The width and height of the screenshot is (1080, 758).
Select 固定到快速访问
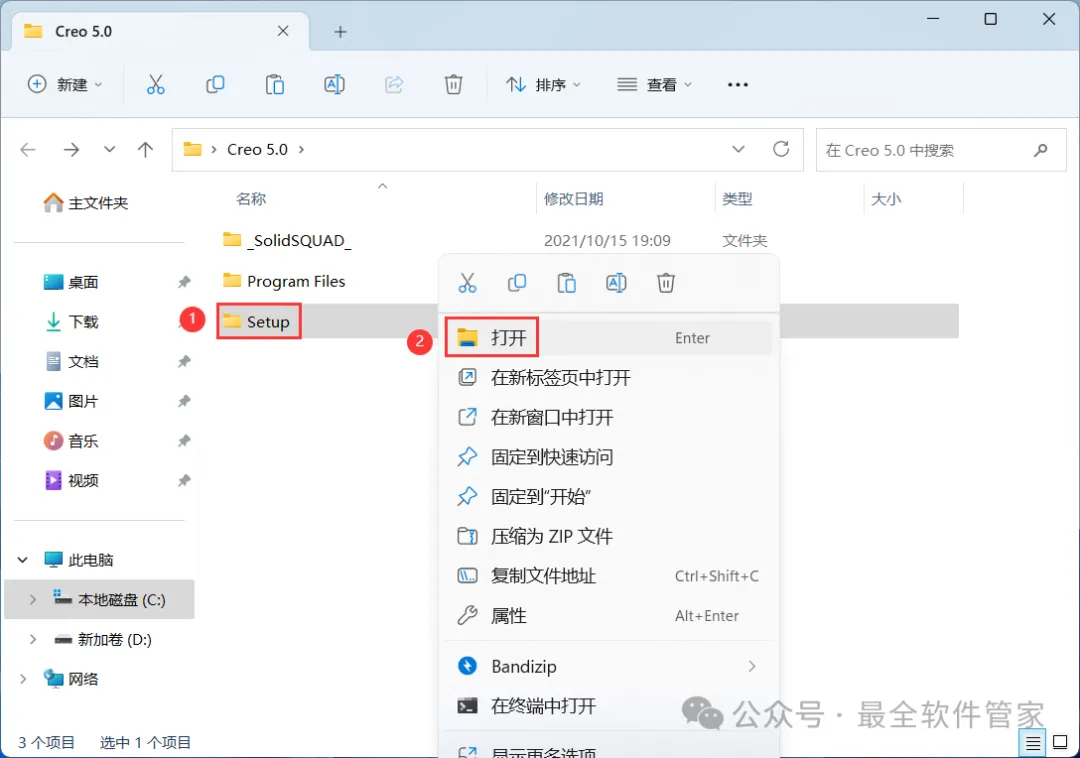point(608,457)
